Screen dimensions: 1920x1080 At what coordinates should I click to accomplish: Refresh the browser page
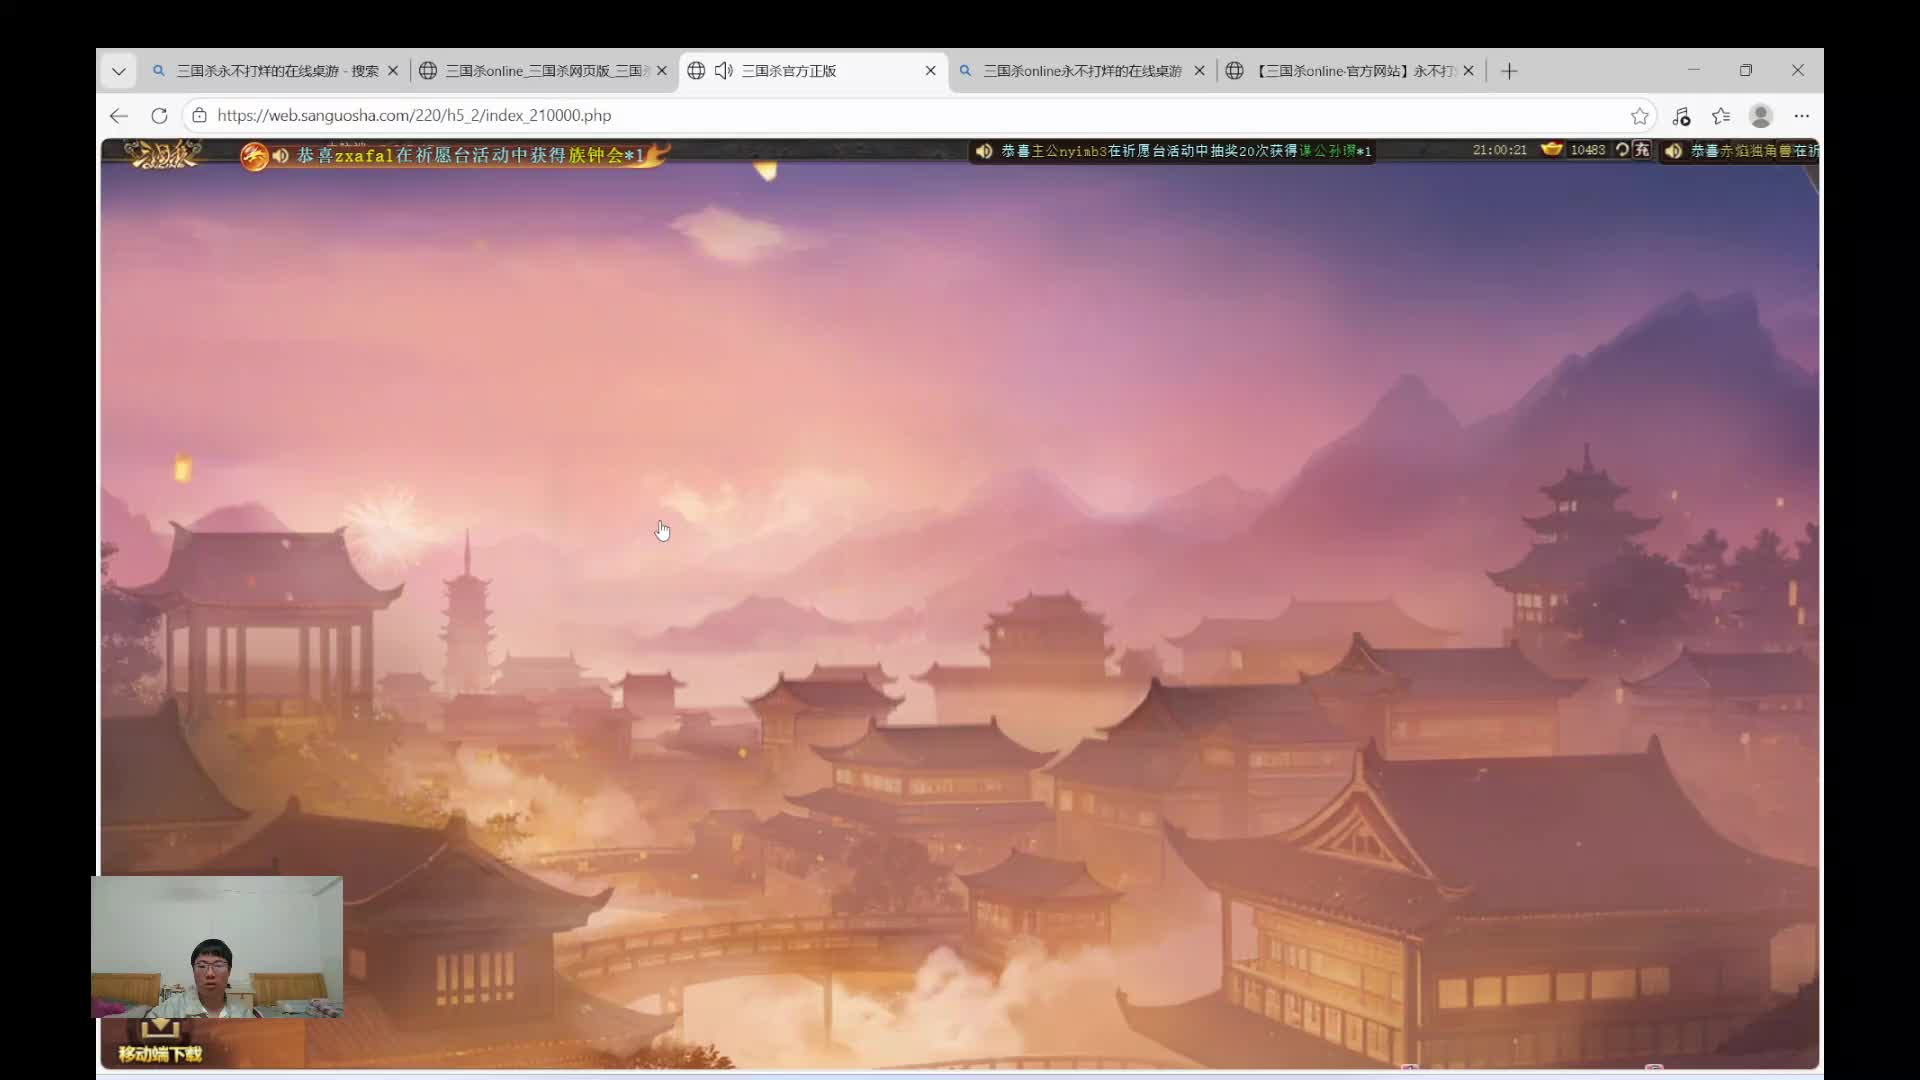(x=159, y=116)
